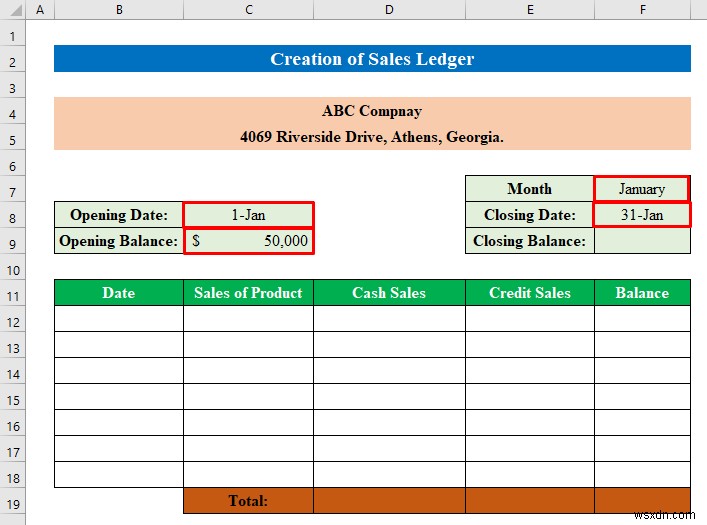
Task: Click the '4069 Riverside Drive, Athens, Georgia.' address
Action: [x=372, y=137]
